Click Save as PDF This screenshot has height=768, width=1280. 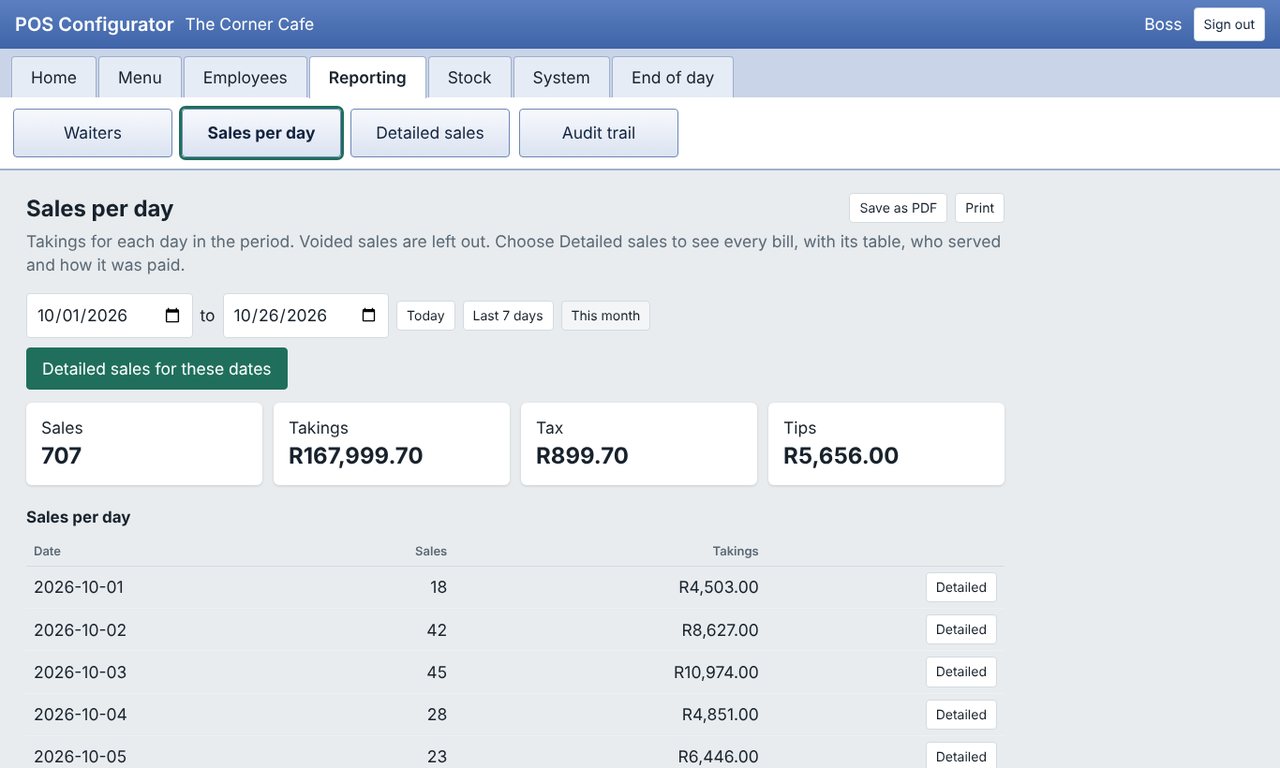pos(898,208)
